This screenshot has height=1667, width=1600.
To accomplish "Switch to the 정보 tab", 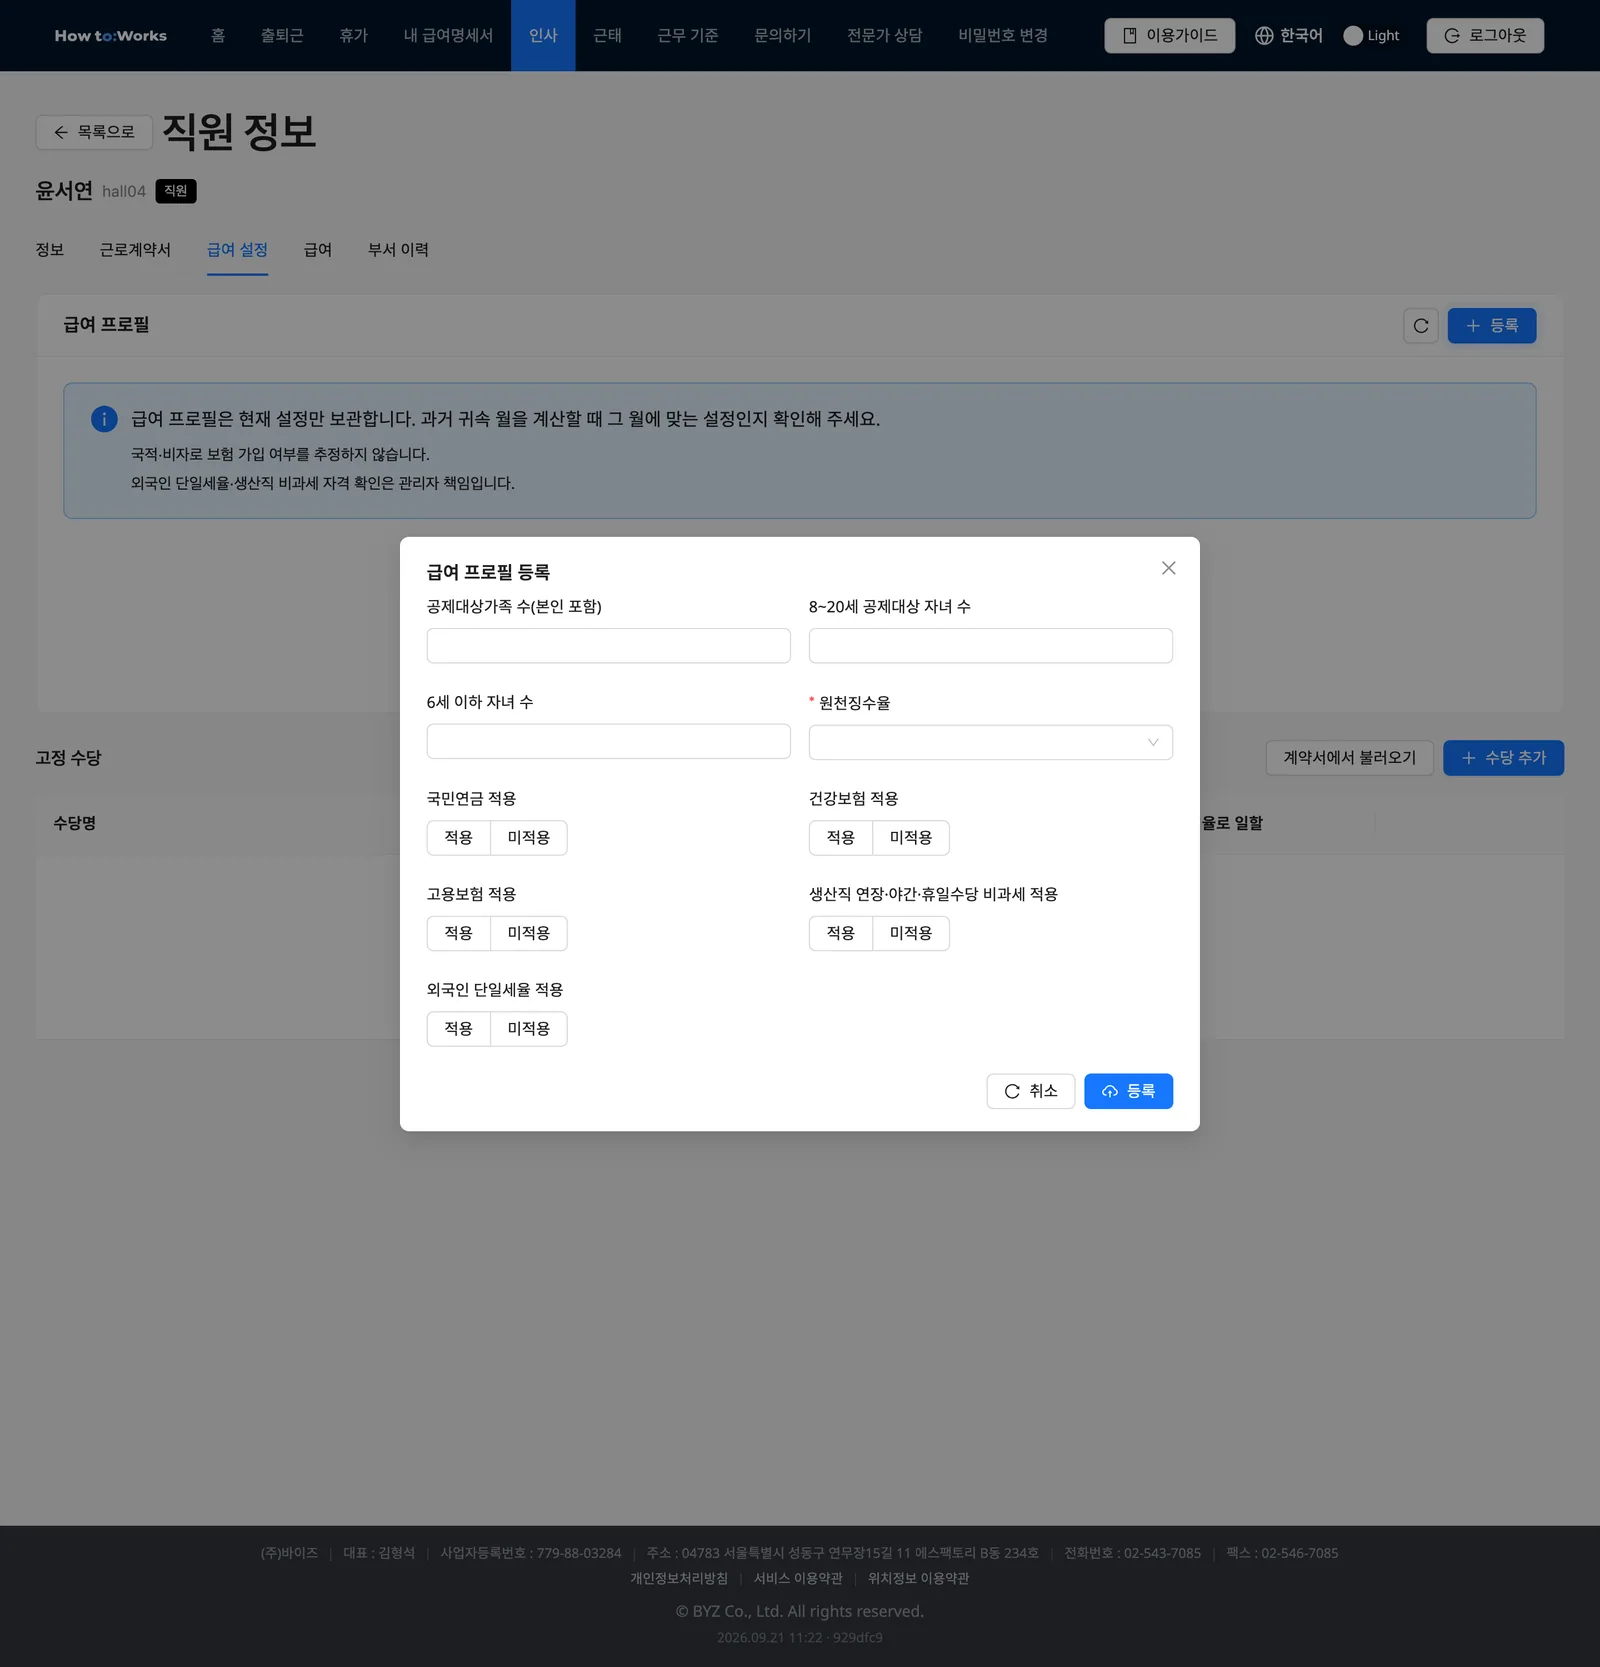I will [x=50, y=250].
